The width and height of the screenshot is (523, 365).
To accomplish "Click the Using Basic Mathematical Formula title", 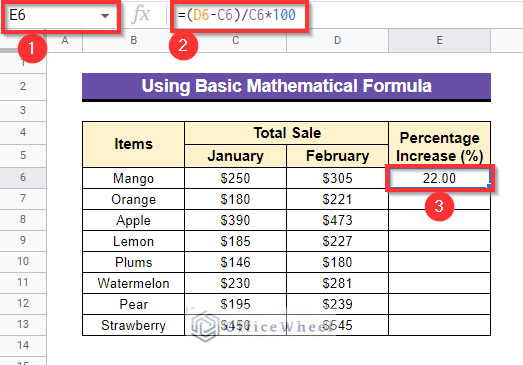I will [x=287, y=86].
